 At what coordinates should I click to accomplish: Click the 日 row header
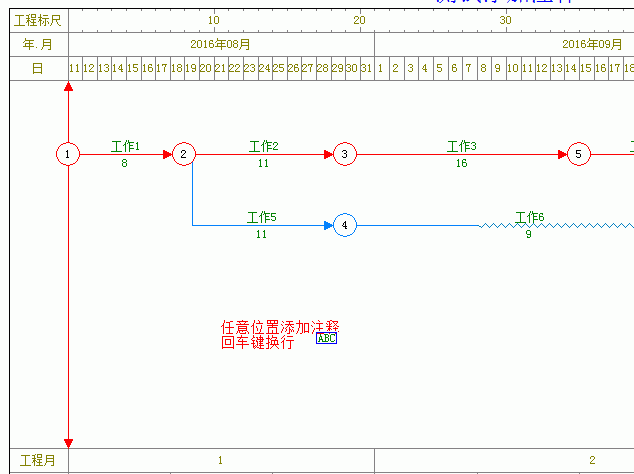tap(39, 68)
